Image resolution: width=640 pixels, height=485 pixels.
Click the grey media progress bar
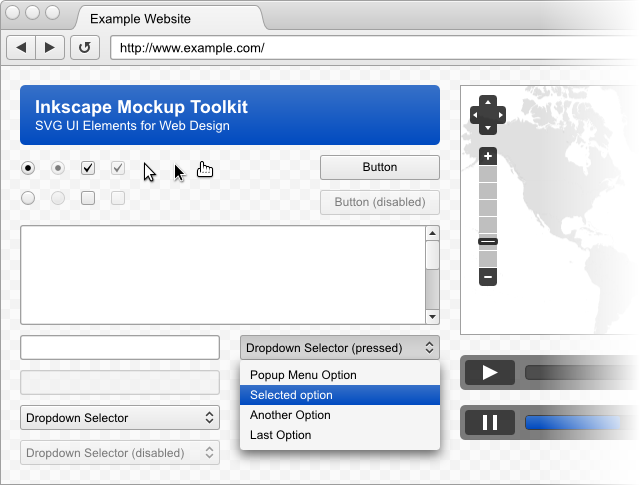coord(580,372)
